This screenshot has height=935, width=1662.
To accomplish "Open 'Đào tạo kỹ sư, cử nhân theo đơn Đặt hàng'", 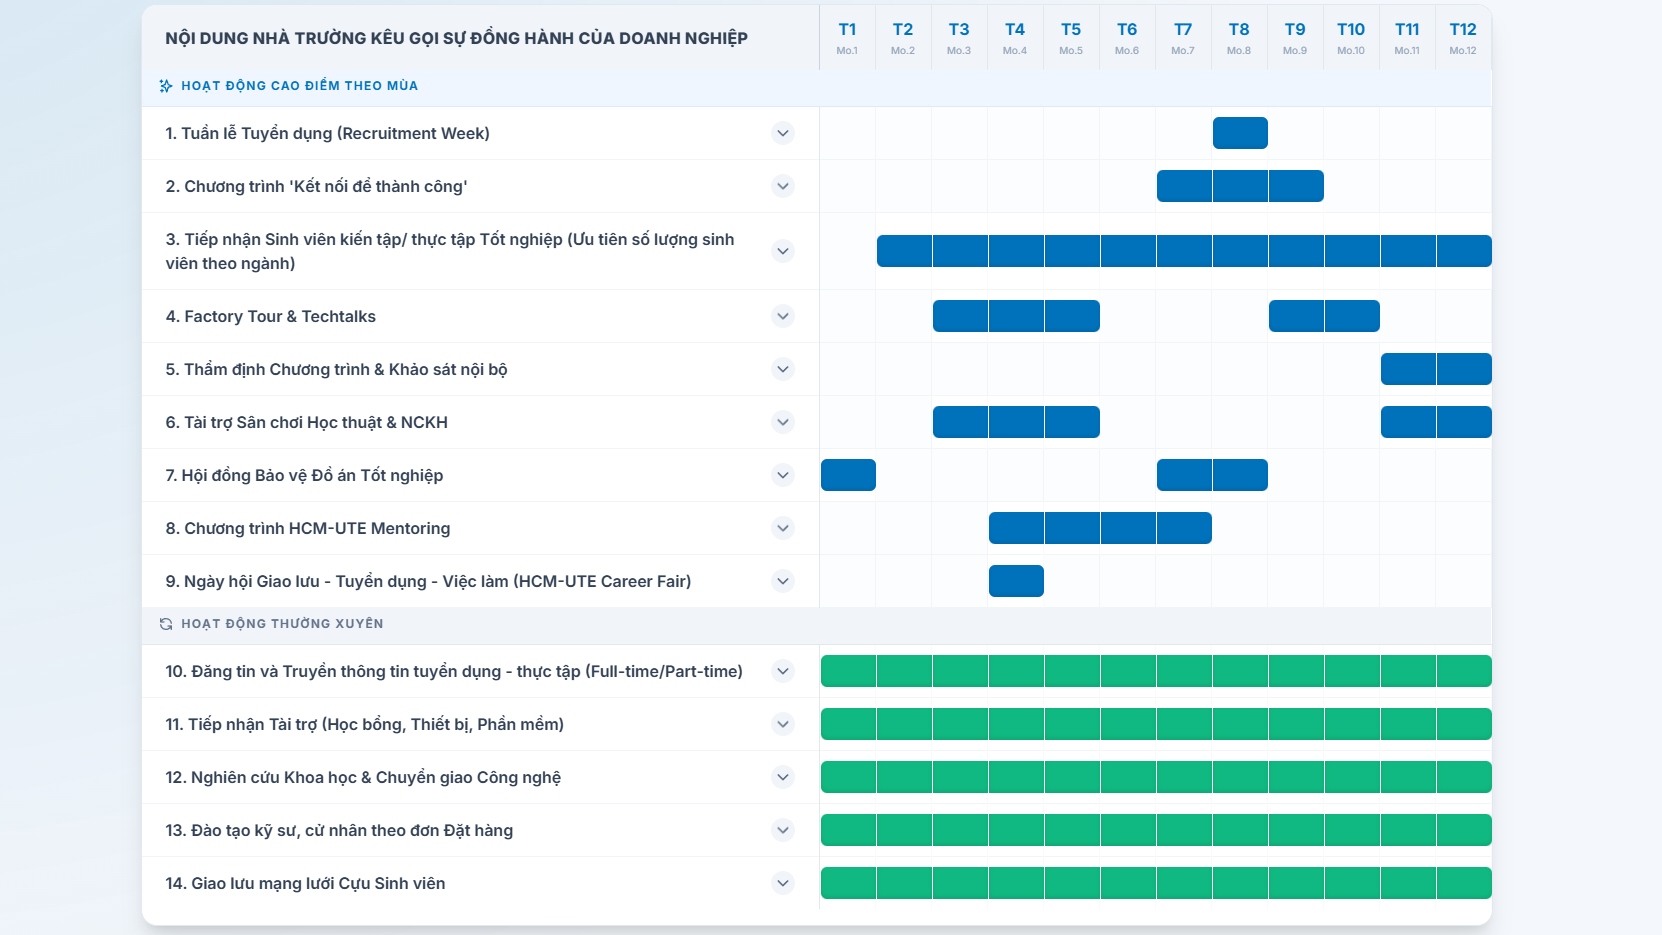I will pyautogui.click(x=339, y=830).
